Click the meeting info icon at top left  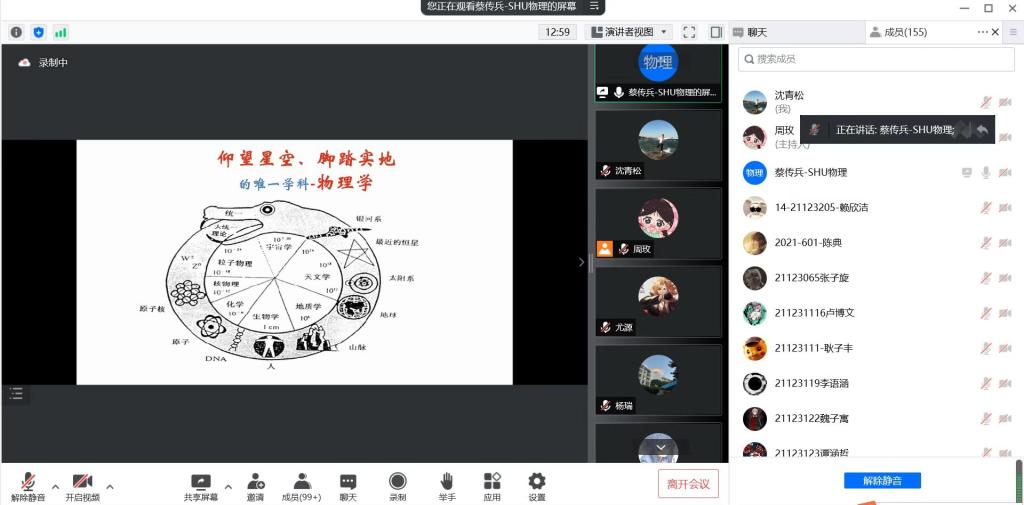point(16,32)
